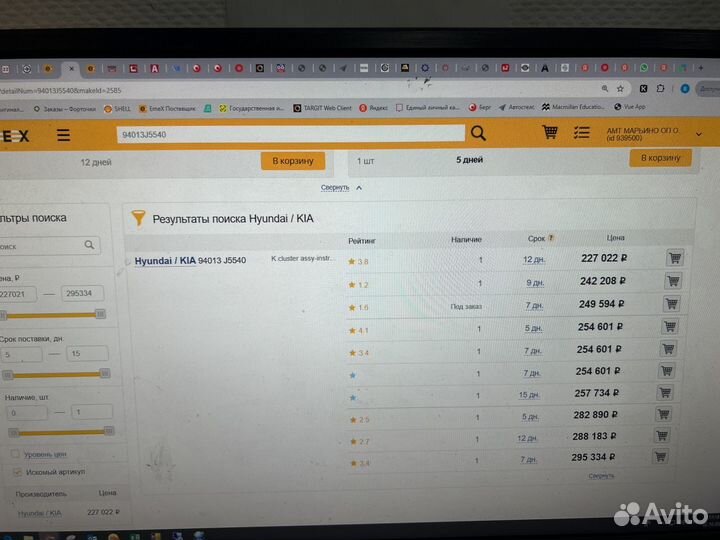Click the right handle of the Срок поставки slider
720x540 pixels.
click(x=105, y=373)
